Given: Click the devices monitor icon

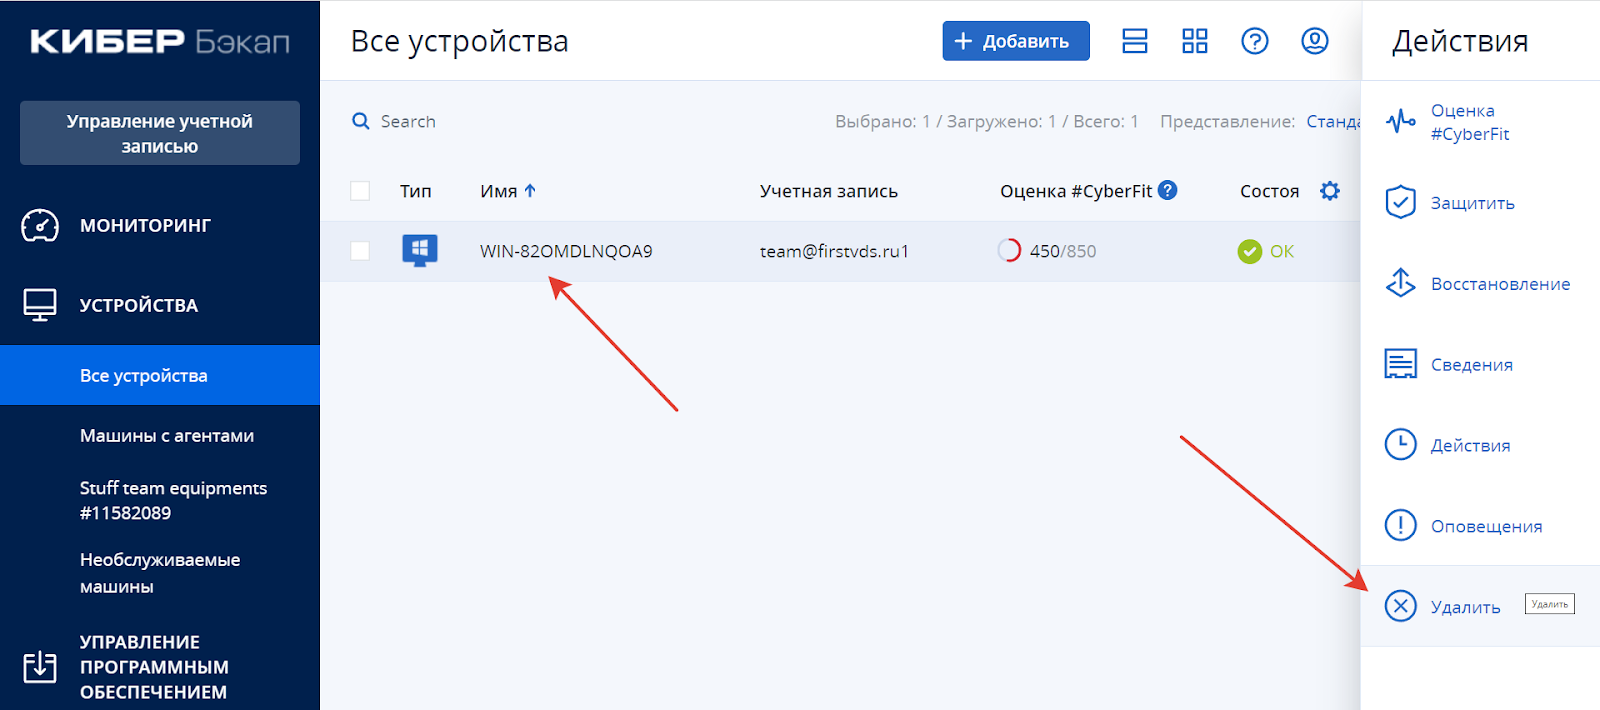Looking at the screenshot, I should pos(40,305).
